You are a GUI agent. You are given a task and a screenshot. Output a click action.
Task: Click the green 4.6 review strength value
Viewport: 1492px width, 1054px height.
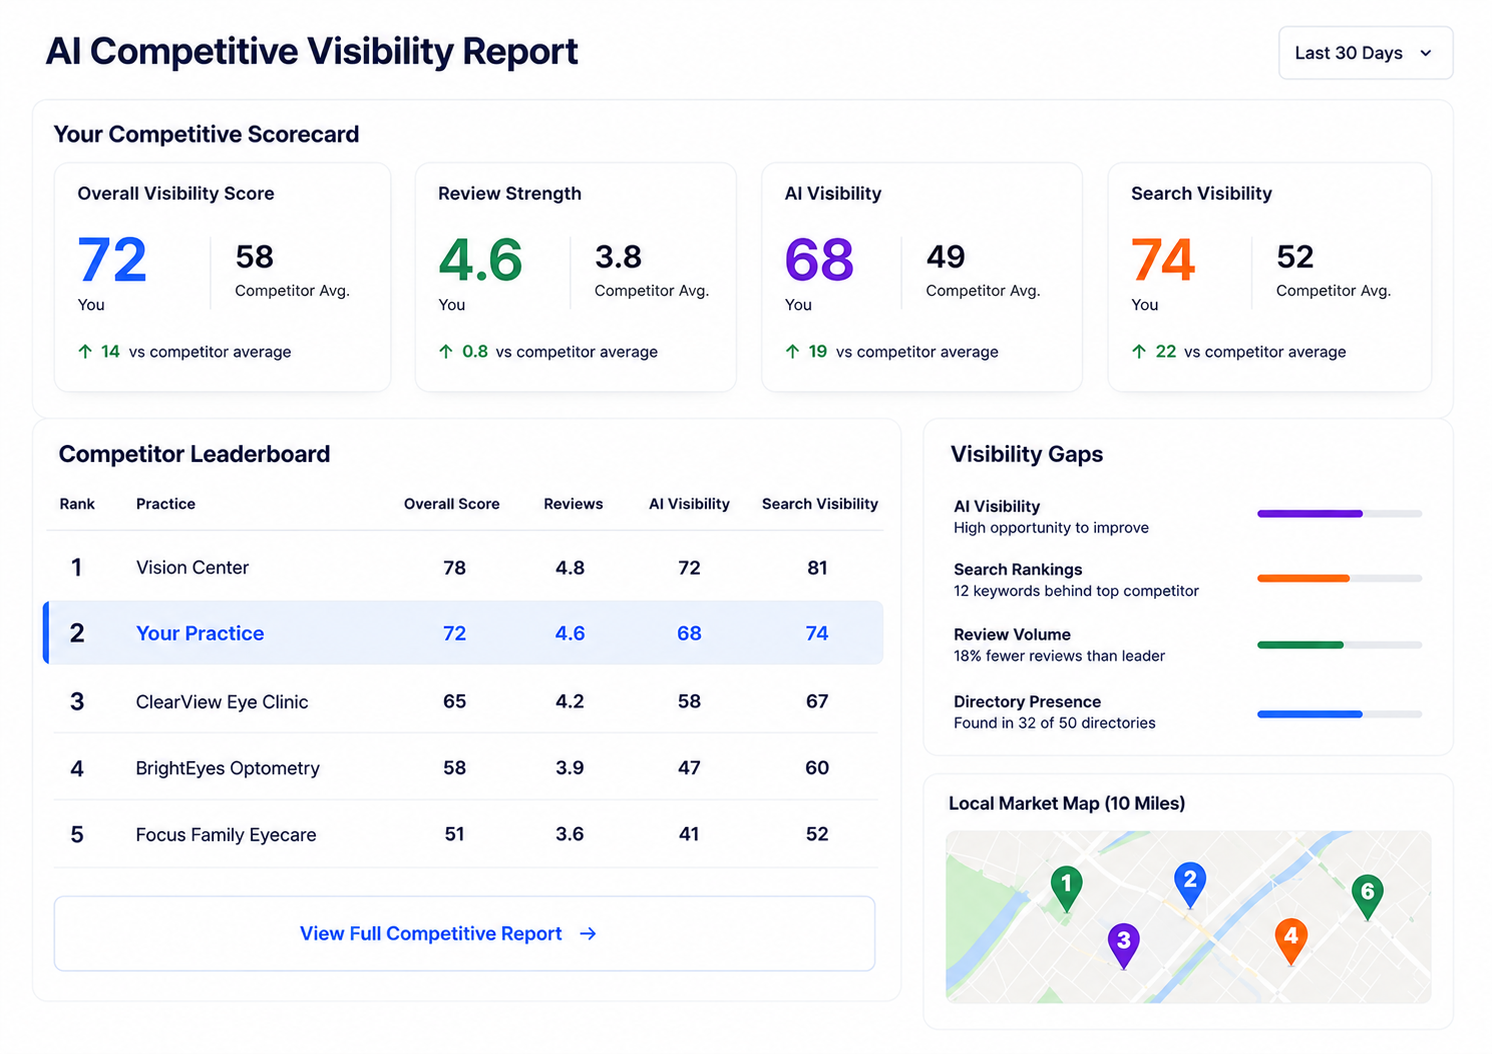pos(481,260)
